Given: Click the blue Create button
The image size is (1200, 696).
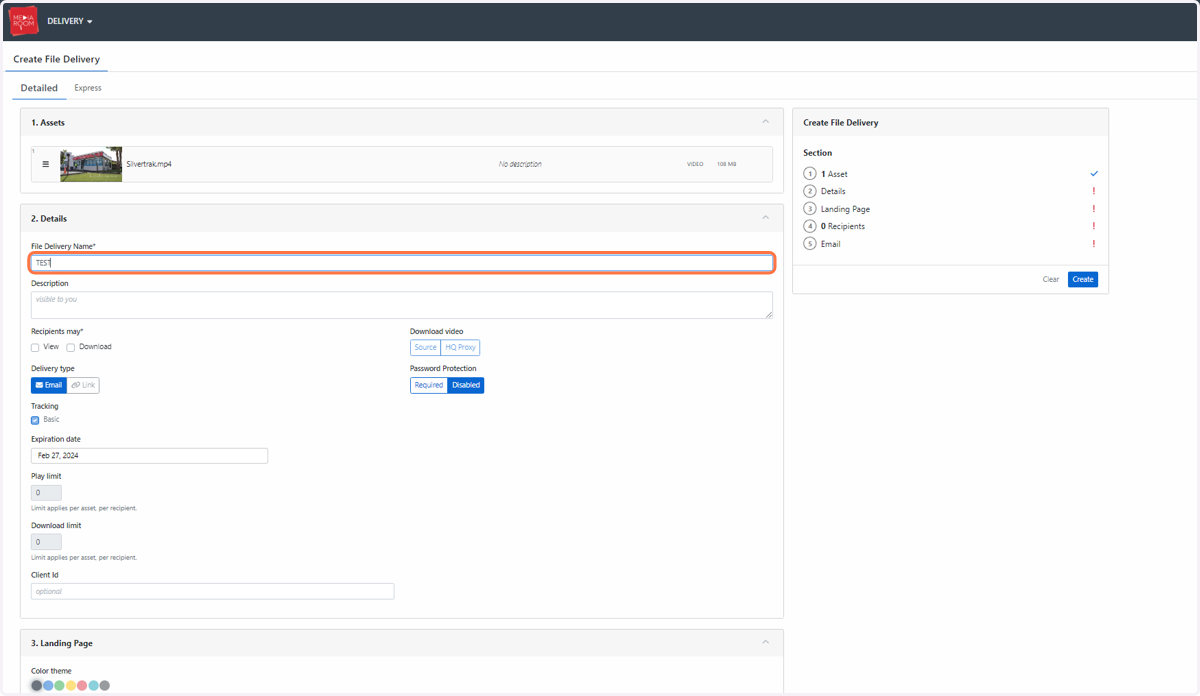Looking at the screenshot, I should tap(1083, 280).
